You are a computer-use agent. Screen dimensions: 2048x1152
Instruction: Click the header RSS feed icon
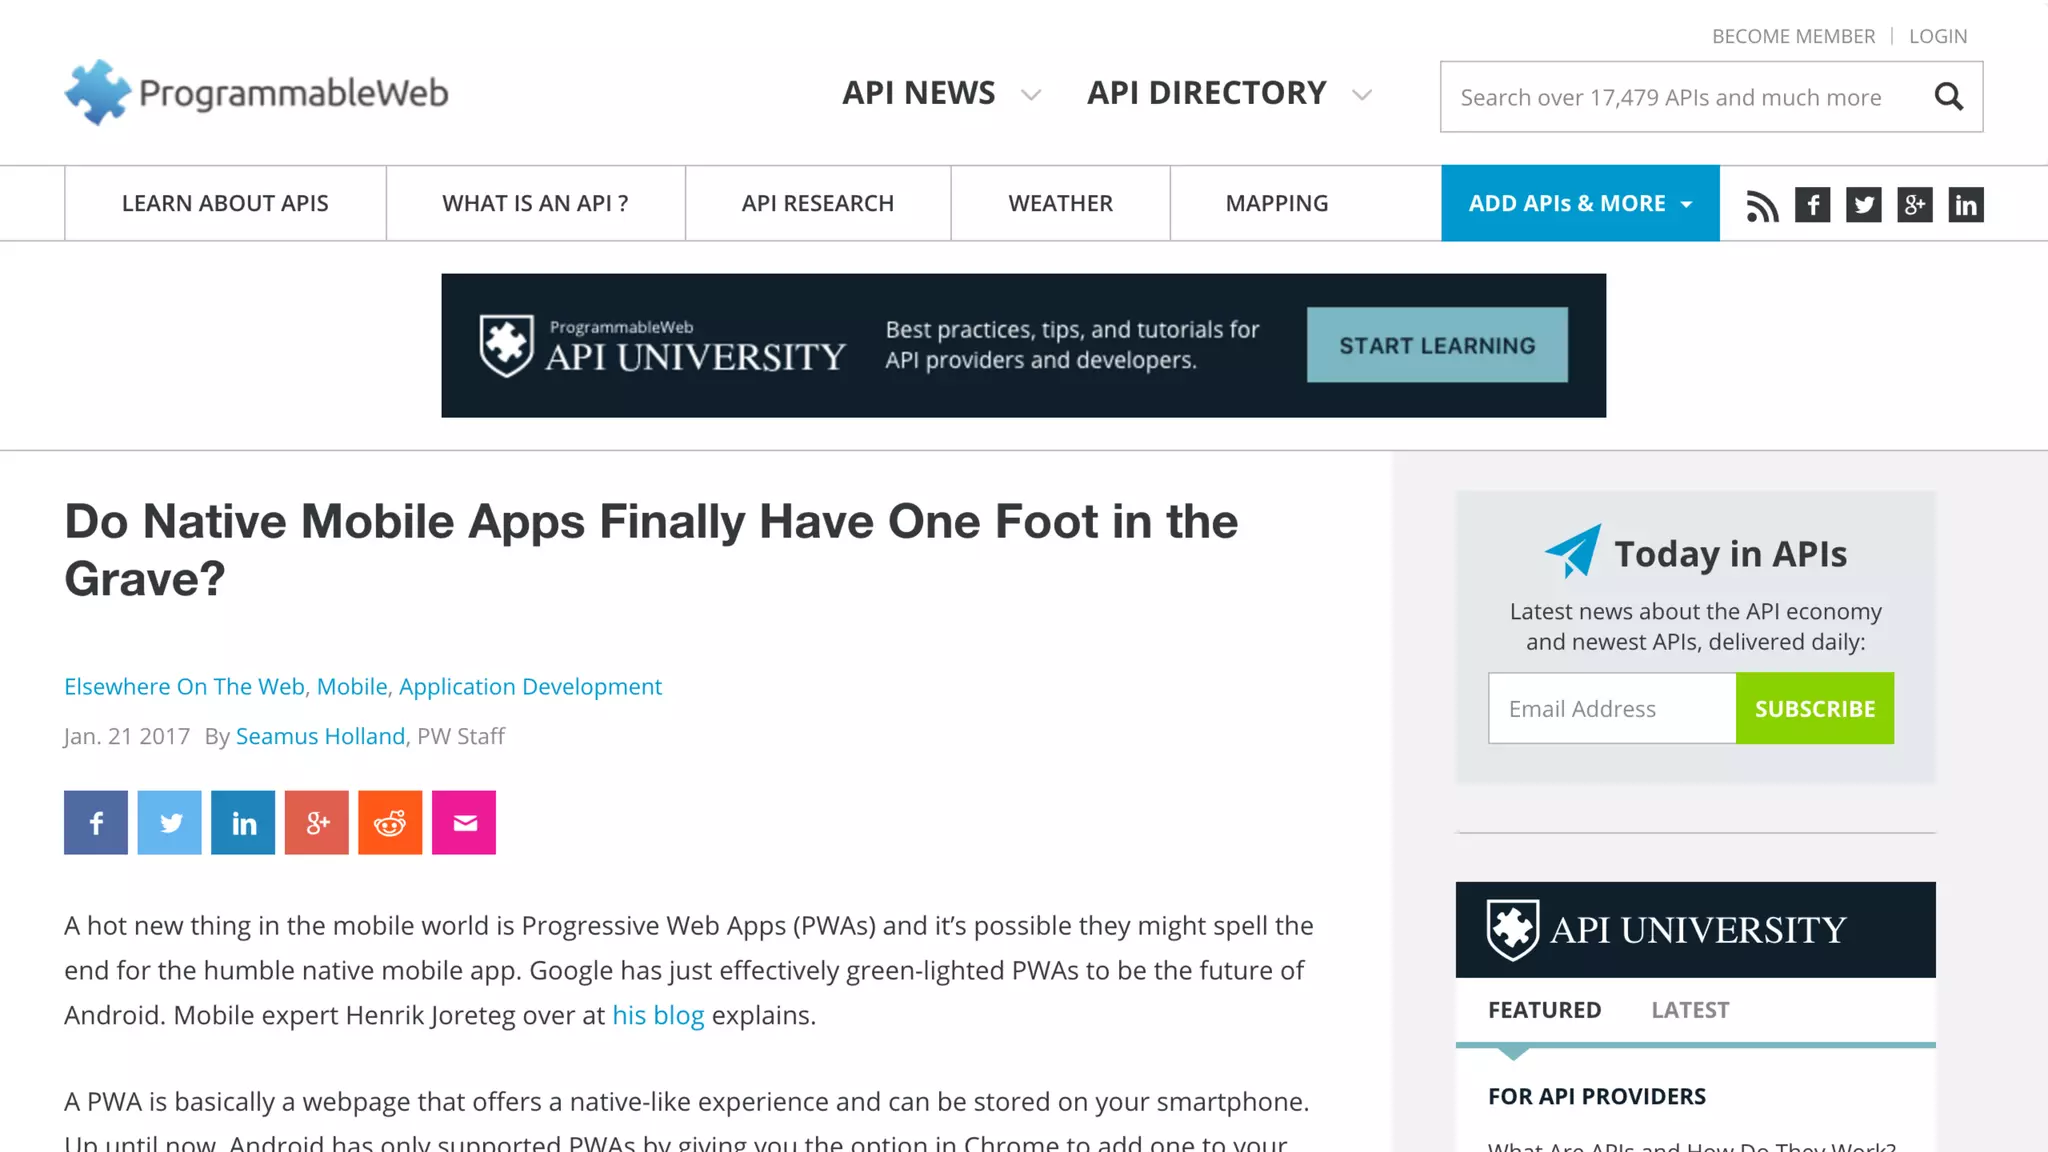(x=1762, y=205)
